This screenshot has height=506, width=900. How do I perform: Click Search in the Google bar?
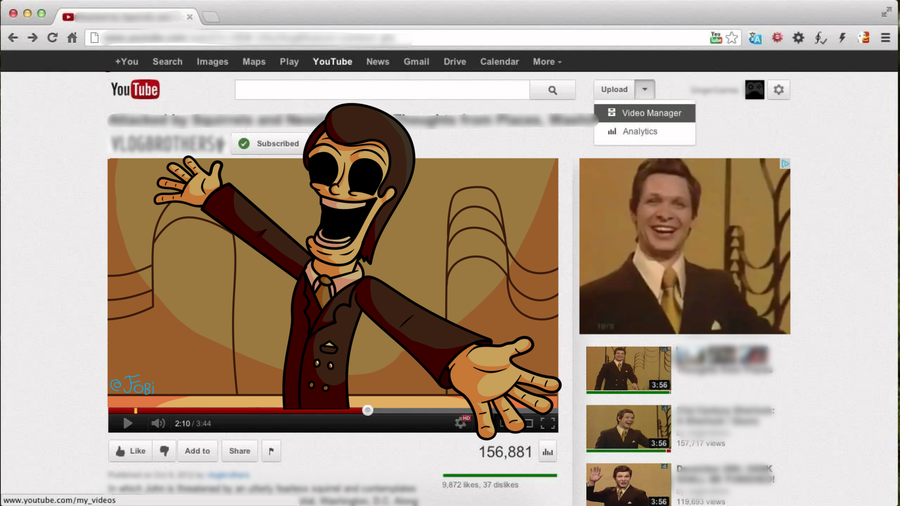point(168,61)
